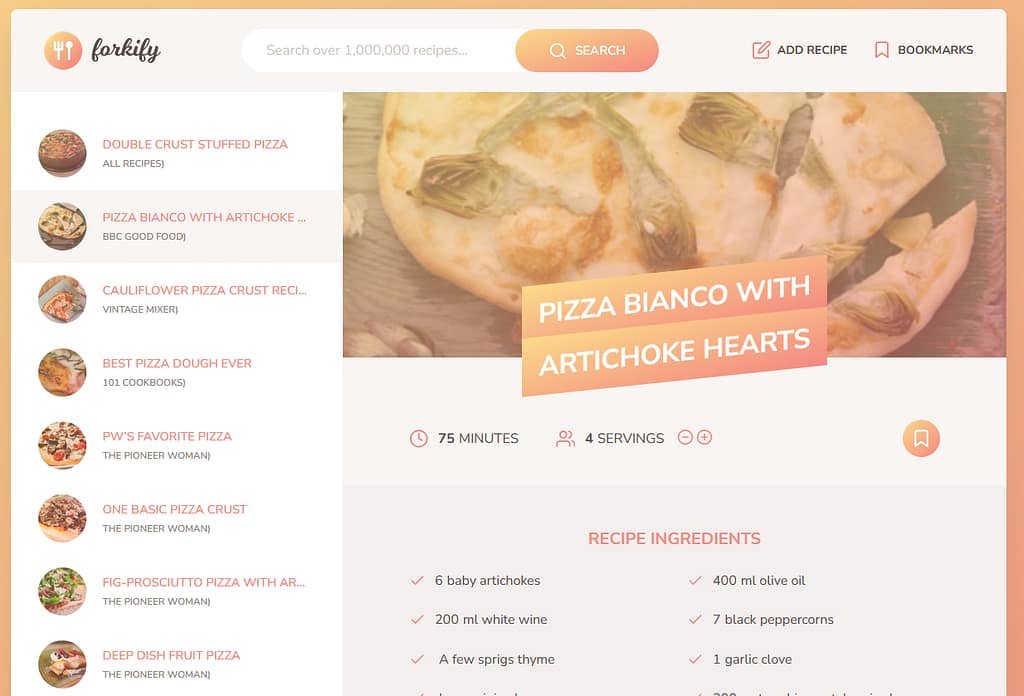Open Best Pizza Dough Ever recipe
Image resolution: width=1024 pixels, height=696 pixels.
pyautogui.click(x=176, y=372)
